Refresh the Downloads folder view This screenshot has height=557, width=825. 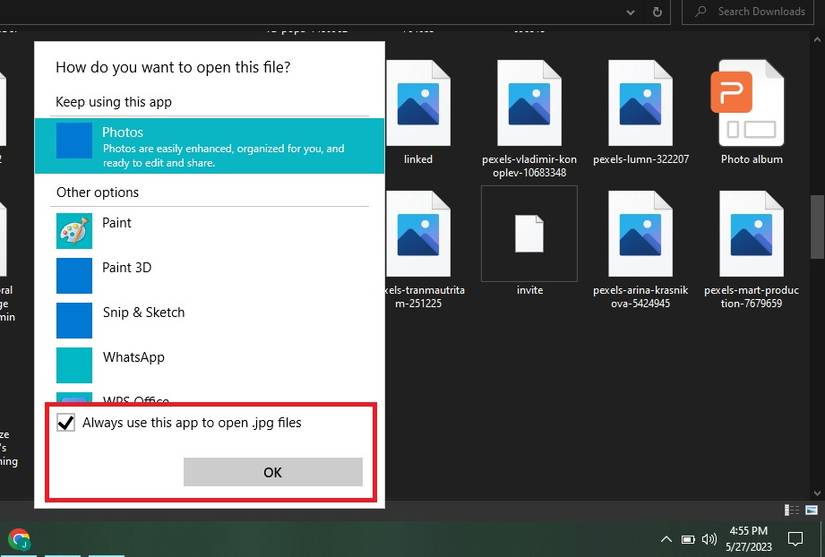point(657,12)
